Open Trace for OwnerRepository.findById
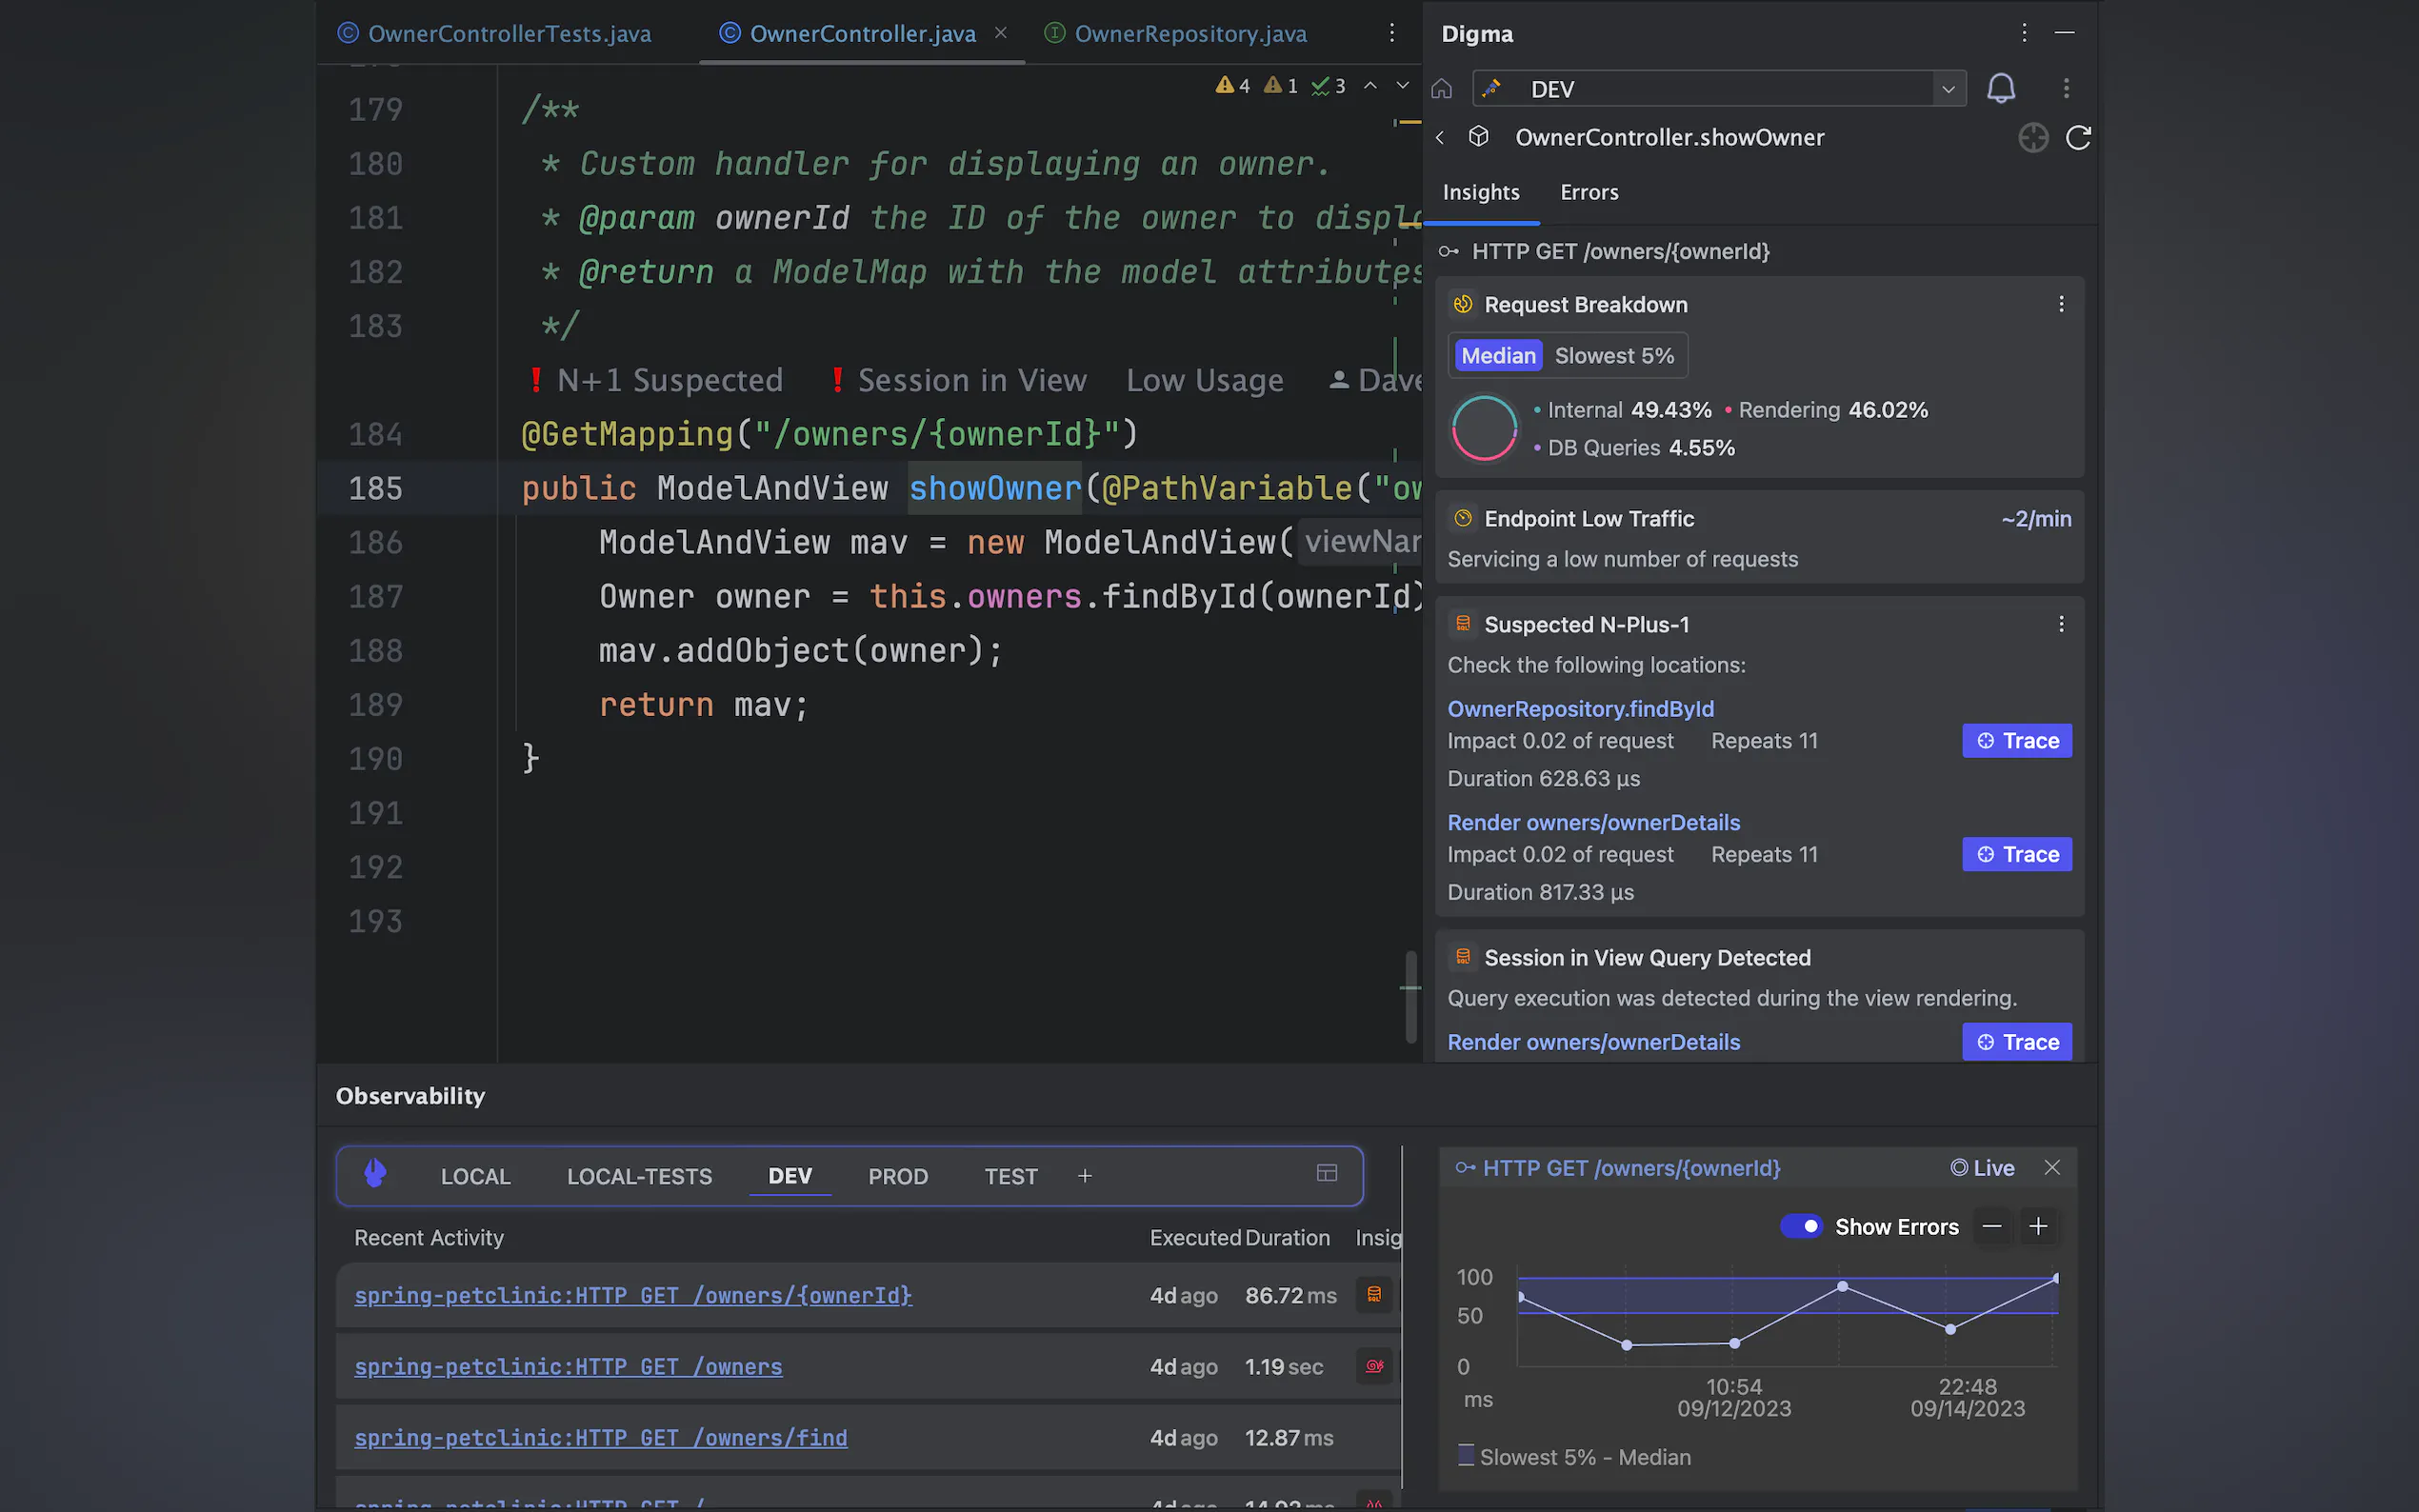Screen dimensions: 2419x1512 (x=2016, y=740)
